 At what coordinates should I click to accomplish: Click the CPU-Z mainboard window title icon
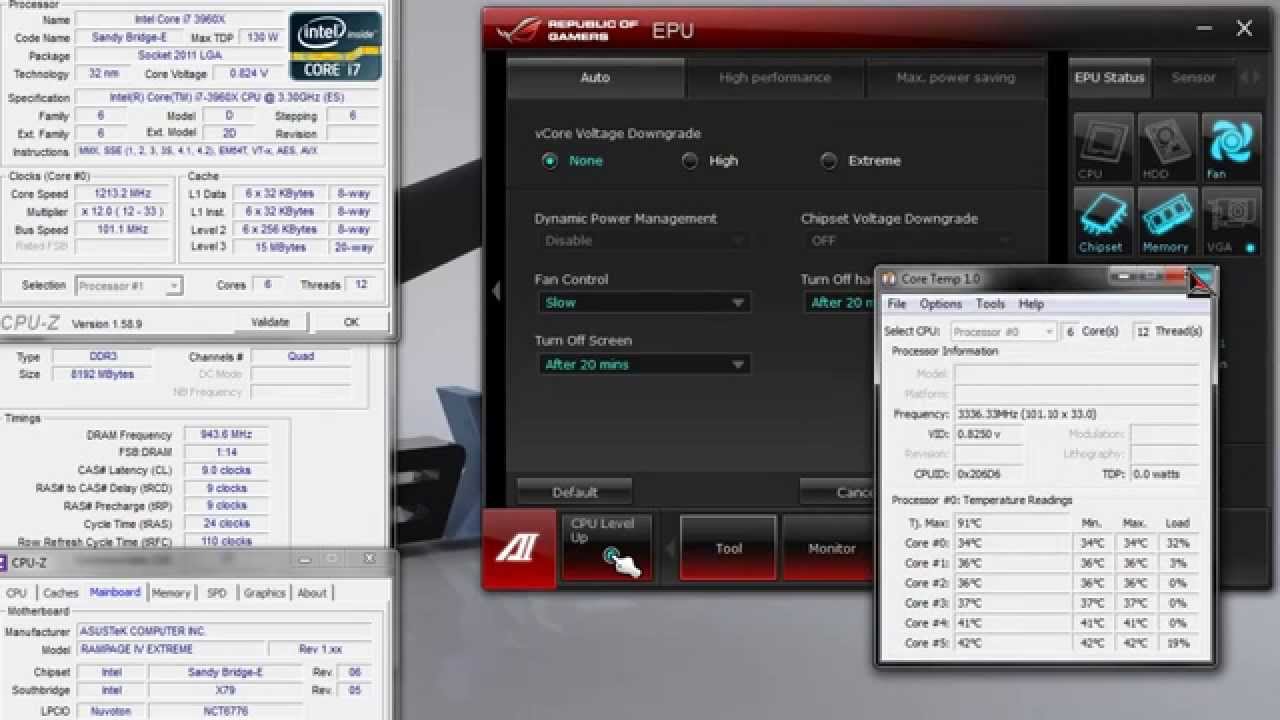tap(3, 563)
